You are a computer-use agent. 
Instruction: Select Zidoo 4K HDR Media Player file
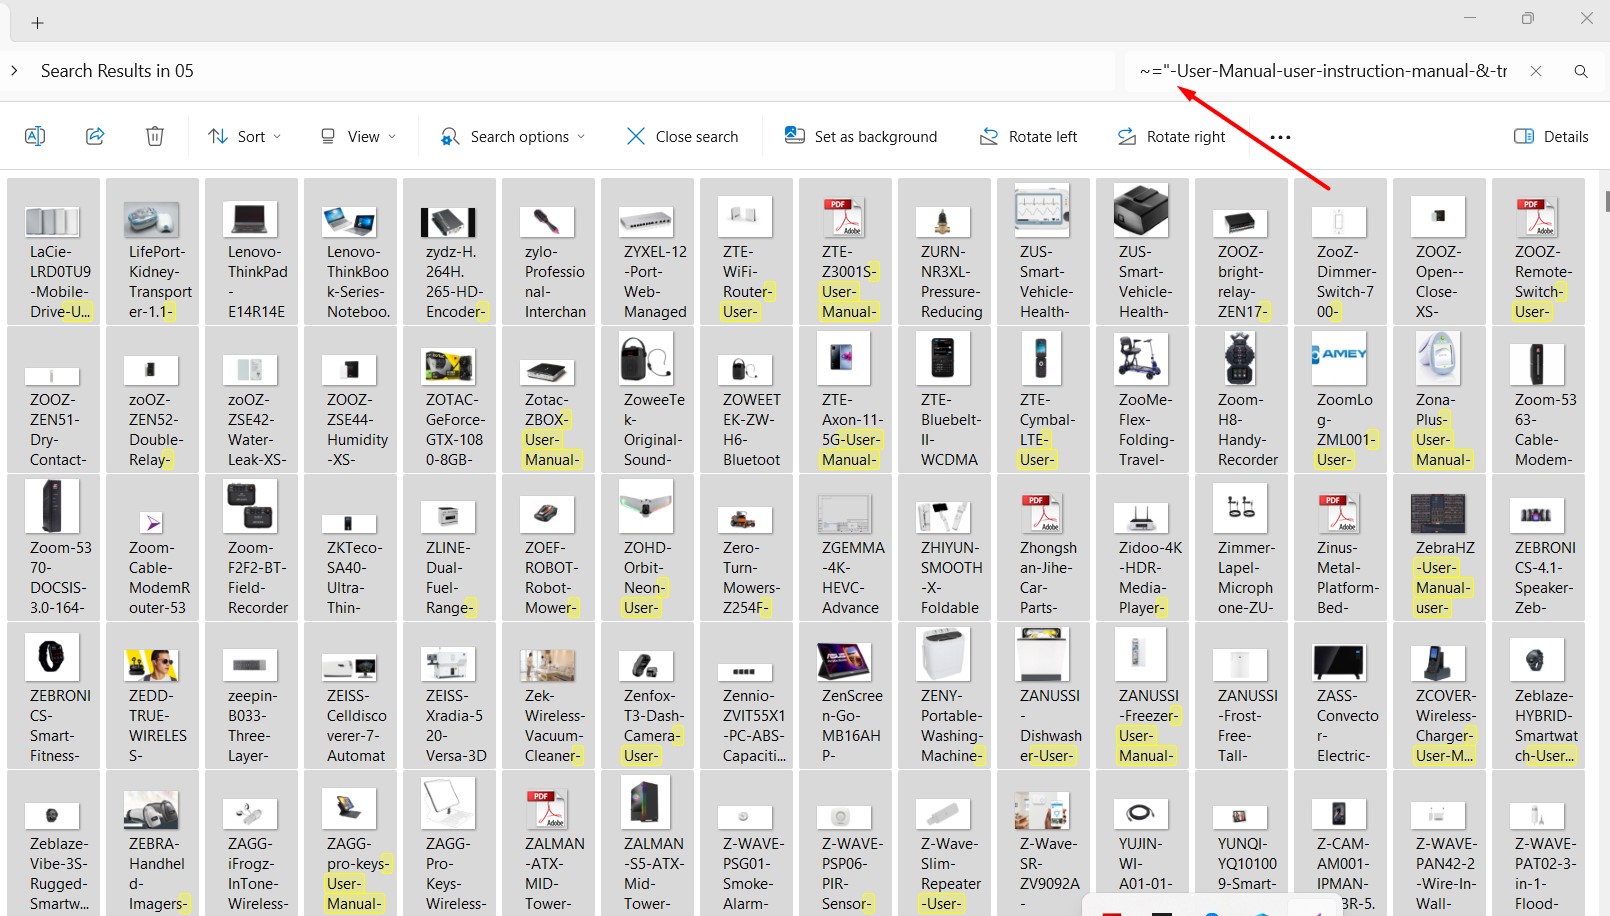[1143, 548]
